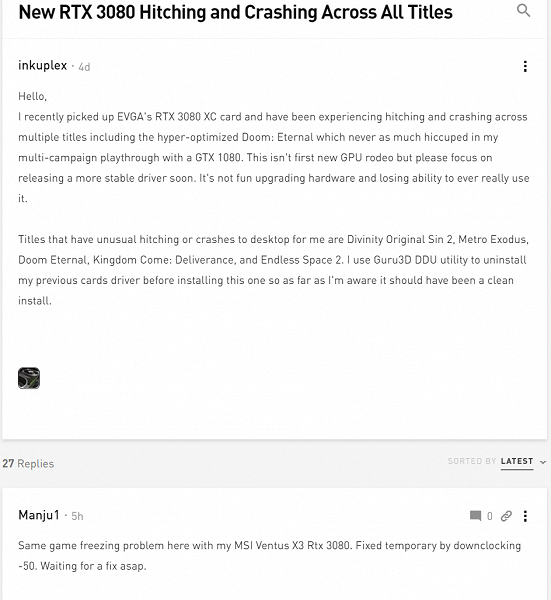
Task: Click the thread title heading
Action: point(235,12)
